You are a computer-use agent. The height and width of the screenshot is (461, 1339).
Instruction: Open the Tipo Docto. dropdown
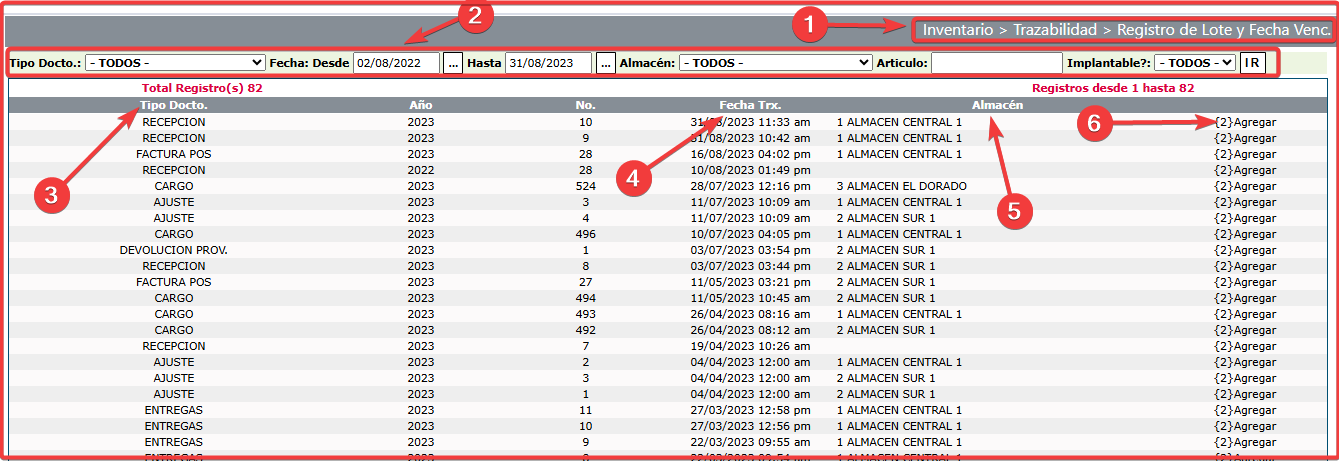click(x=175, y=63)
